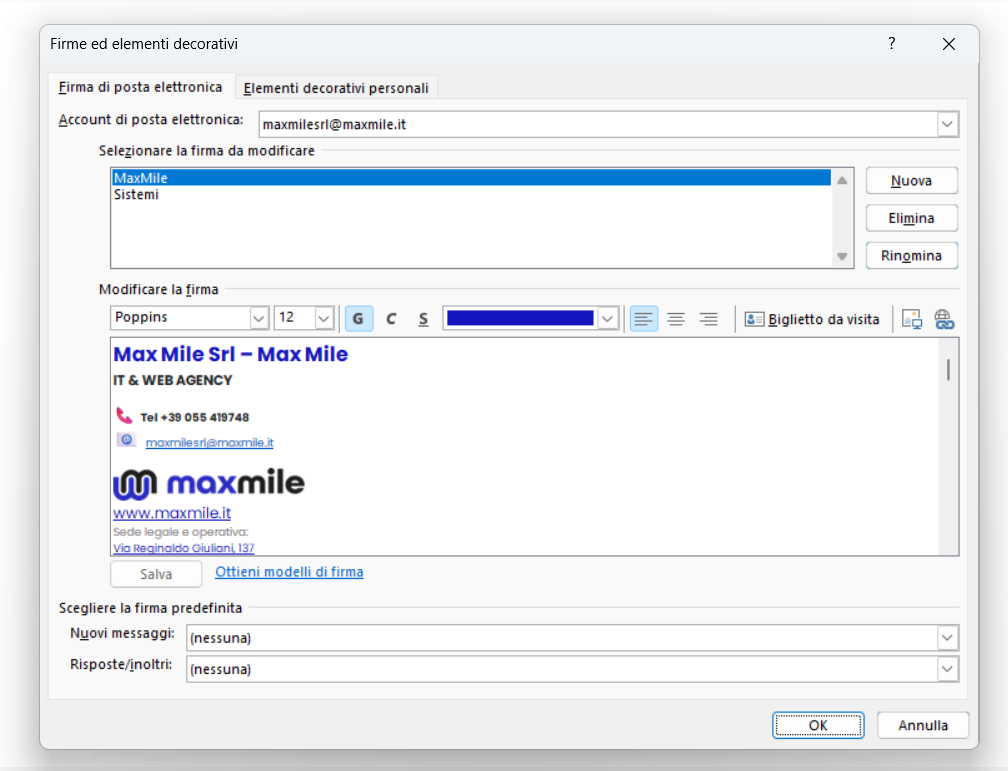Click the Sede legale e operativa text

pyautogui.click(x=181, y=532)
